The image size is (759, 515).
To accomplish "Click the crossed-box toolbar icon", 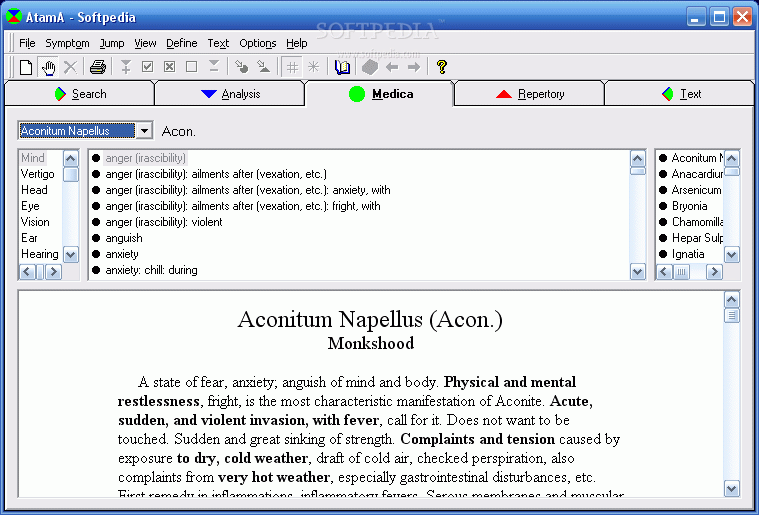I will point(169,66).
